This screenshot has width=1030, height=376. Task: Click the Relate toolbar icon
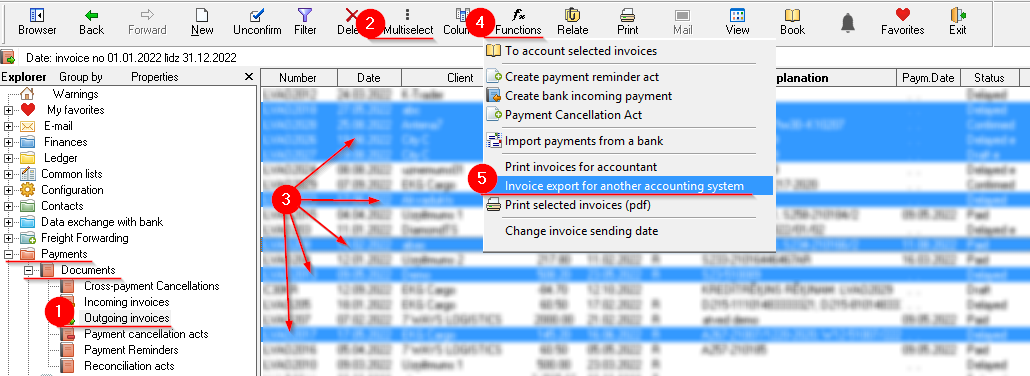click(x=572, y=22)
